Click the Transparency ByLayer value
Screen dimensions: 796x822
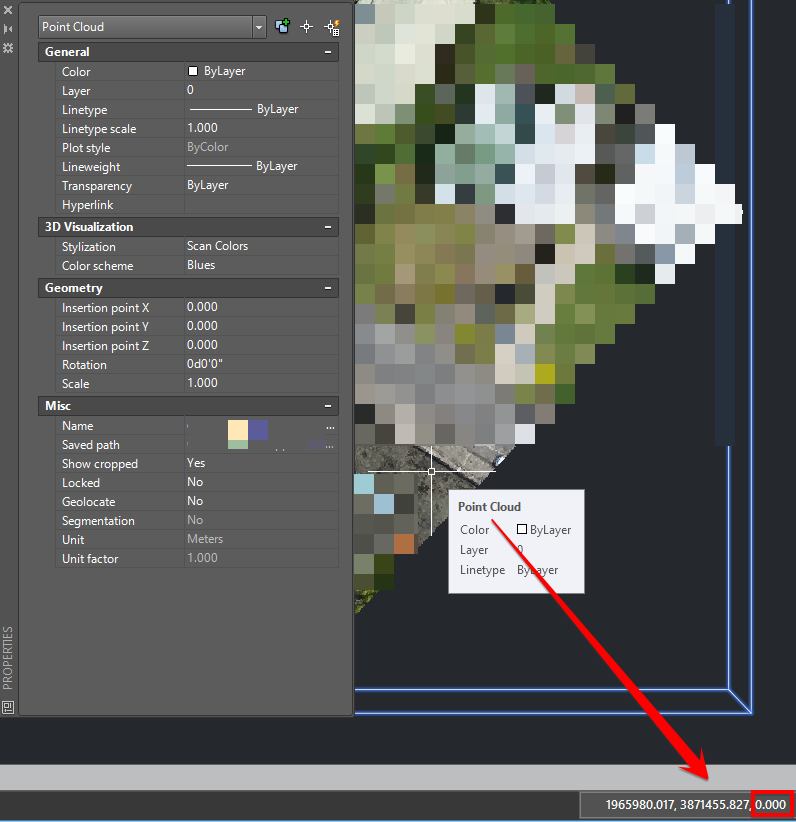[261, 185]
